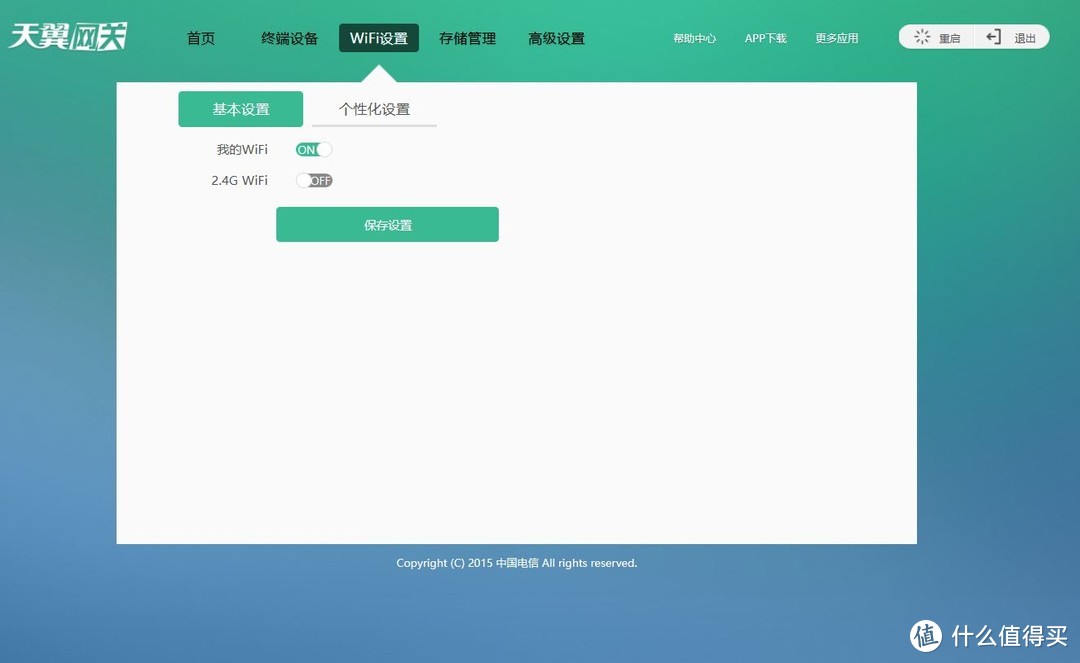Viewport: 1080px width, 663px height.
Task: Click the restart spinner icon next to 重启
Action: (921, 37)
